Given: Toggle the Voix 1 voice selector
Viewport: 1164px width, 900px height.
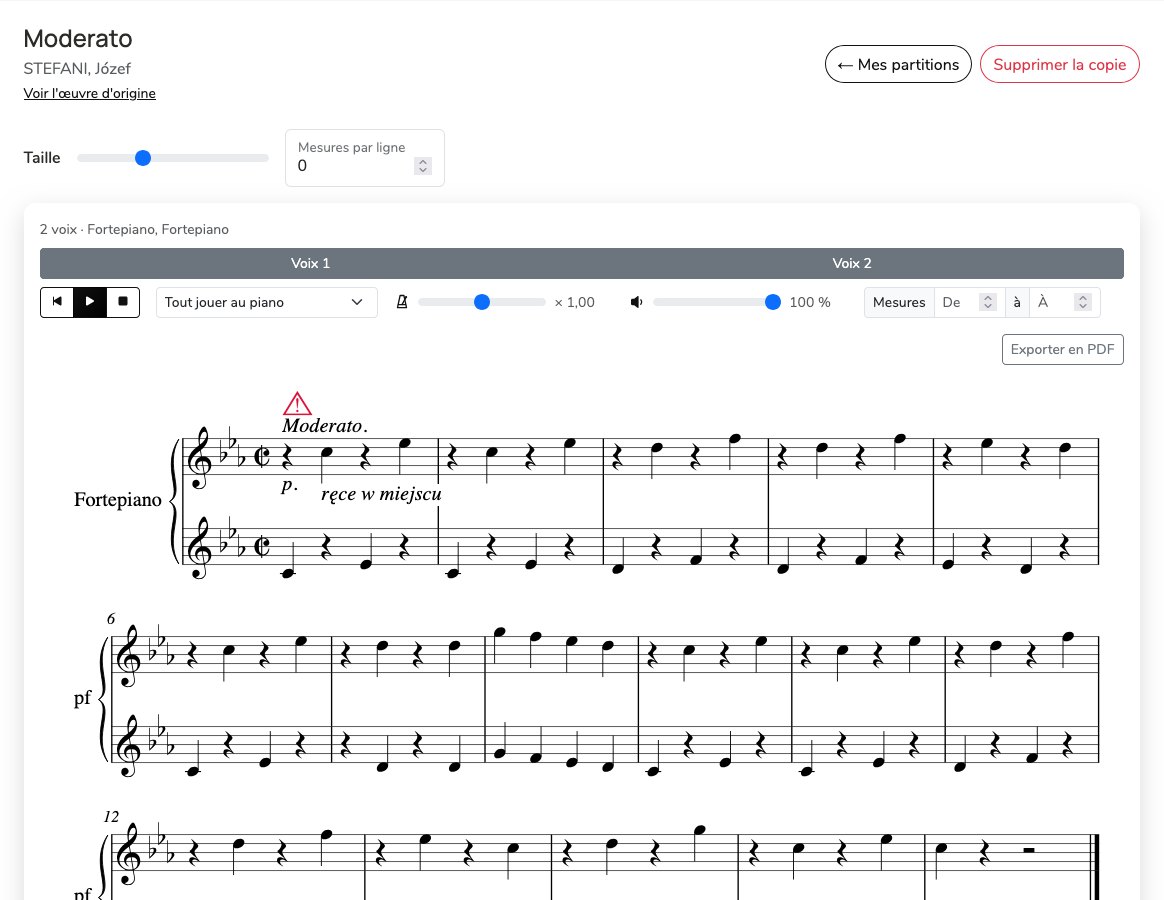Looking at the screenshot, I should point(310,263).
